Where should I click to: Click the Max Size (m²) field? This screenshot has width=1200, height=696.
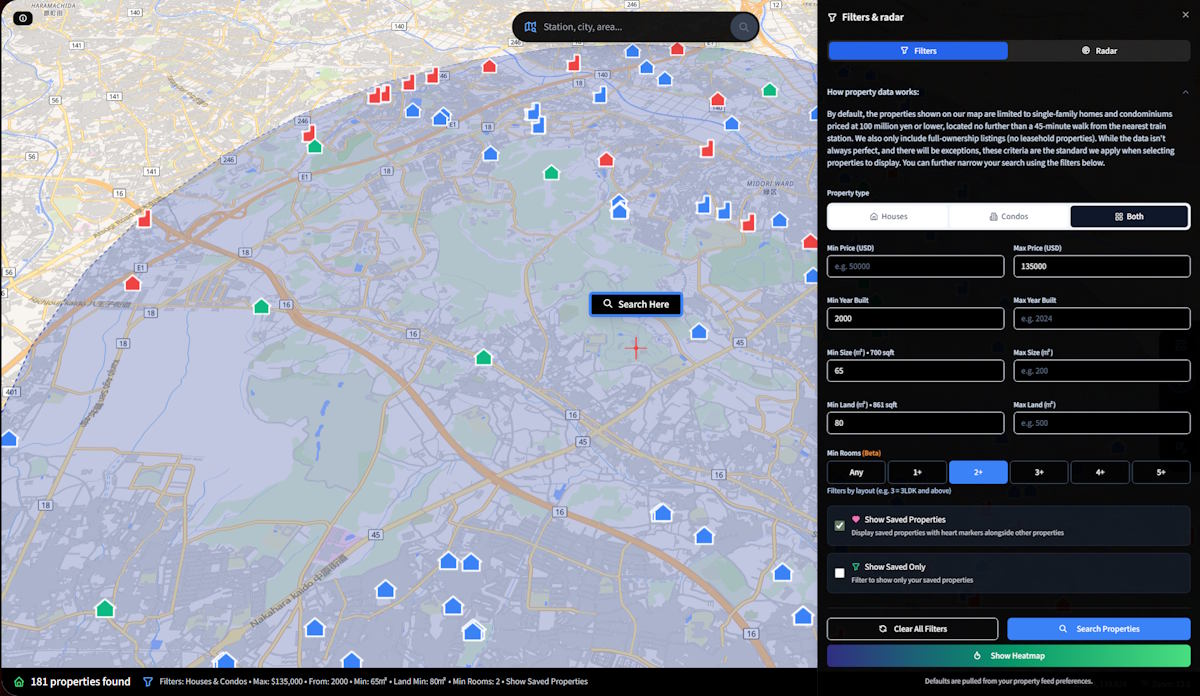(1102, 370)
